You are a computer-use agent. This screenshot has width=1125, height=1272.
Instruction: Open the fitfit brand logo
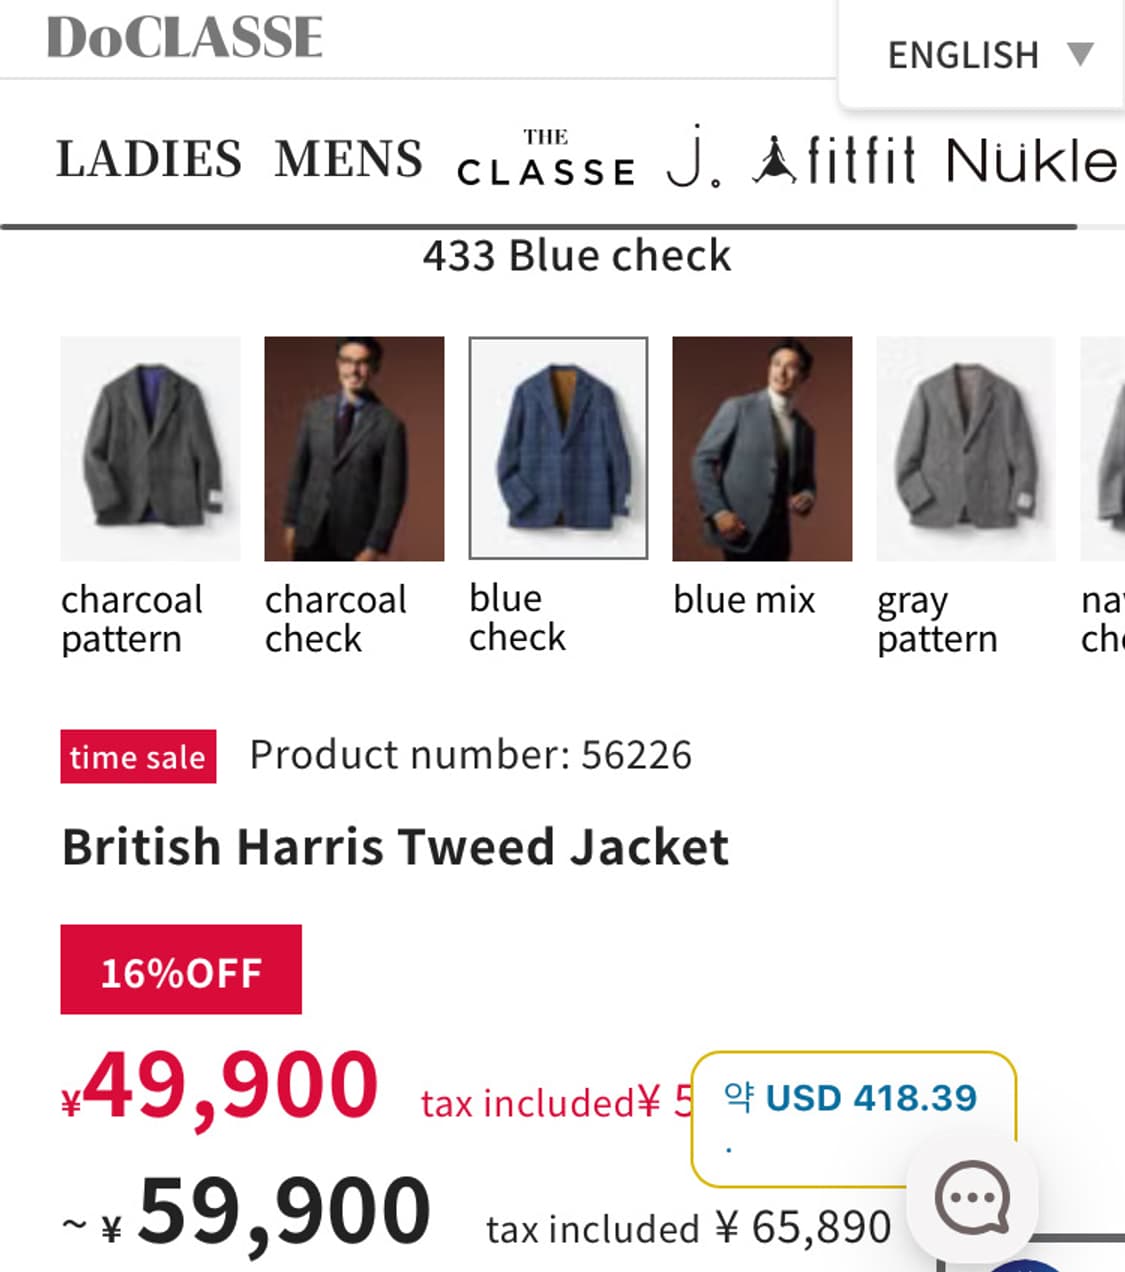833,161
